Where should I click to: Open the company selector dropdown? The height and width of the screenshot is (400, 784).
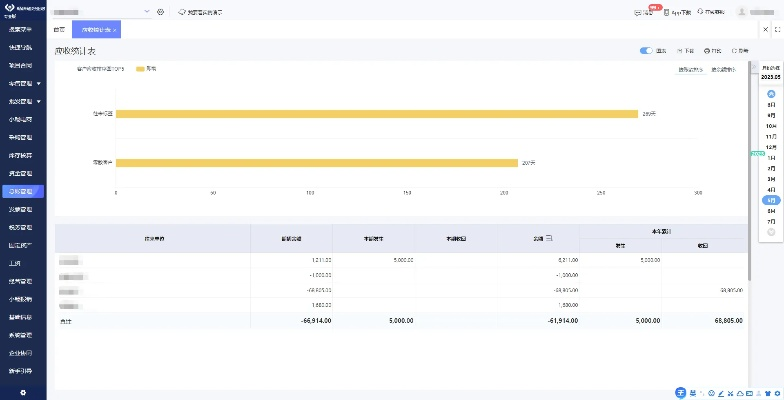pyautogui.click(x=146, y=12)
